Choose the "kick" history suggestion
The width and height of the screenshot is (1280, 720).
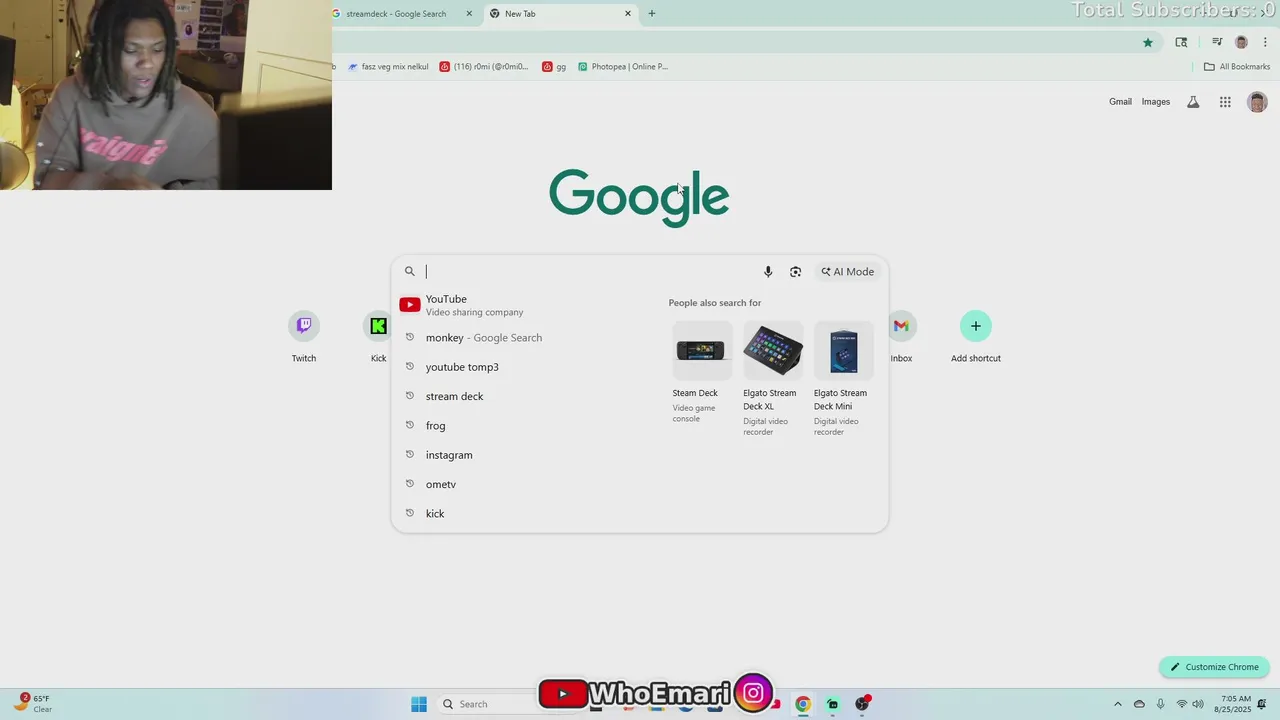pyautogui.click(x=520, y=513)
